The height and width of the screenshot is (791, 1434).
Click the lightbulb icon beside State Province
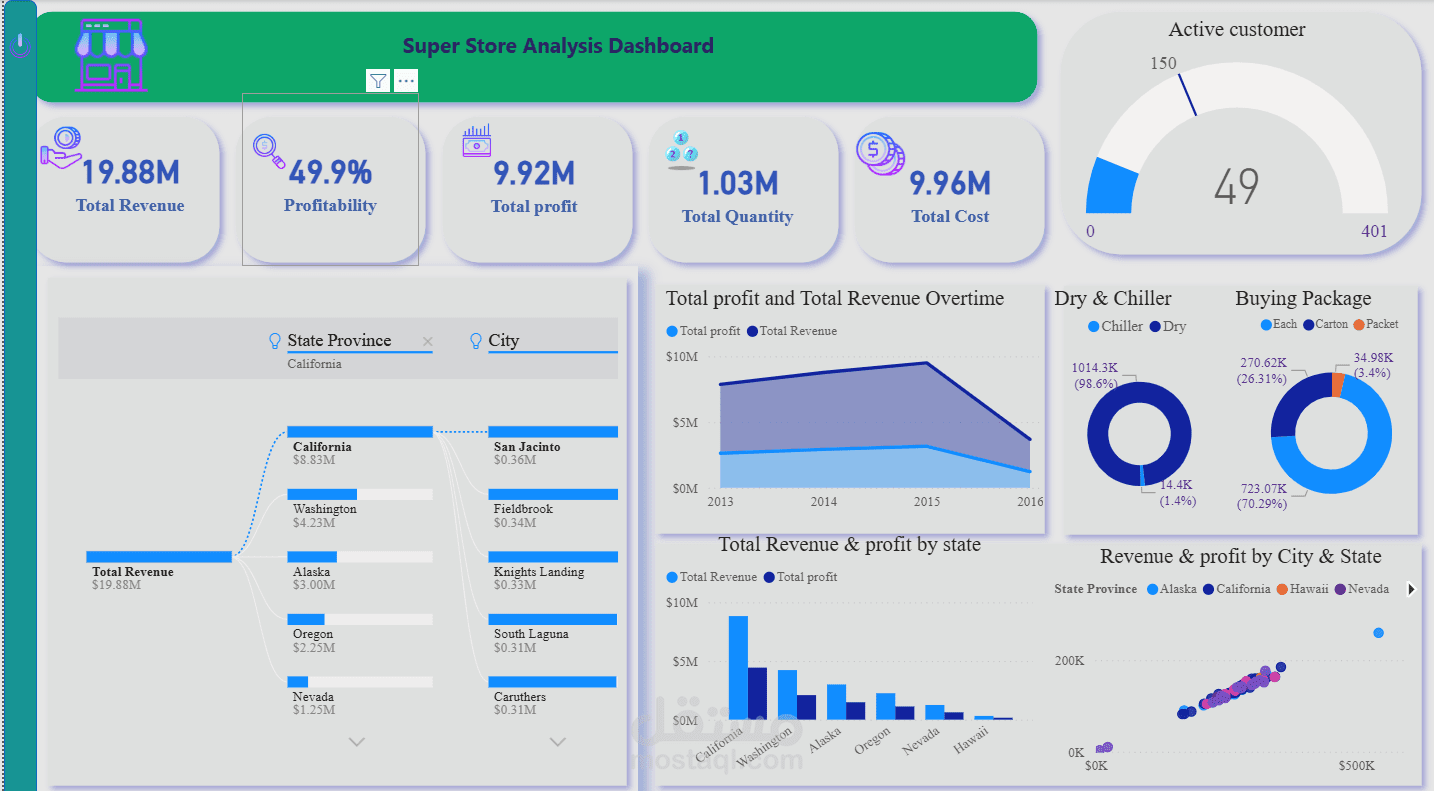click(276, 341)
